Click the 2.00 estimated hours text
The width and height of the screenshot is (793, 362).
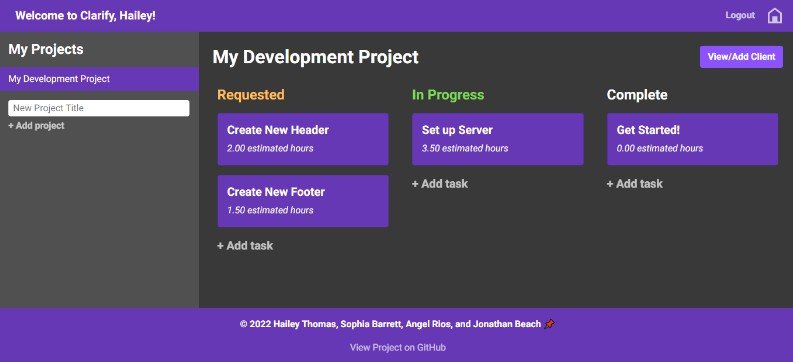point(270,148)
